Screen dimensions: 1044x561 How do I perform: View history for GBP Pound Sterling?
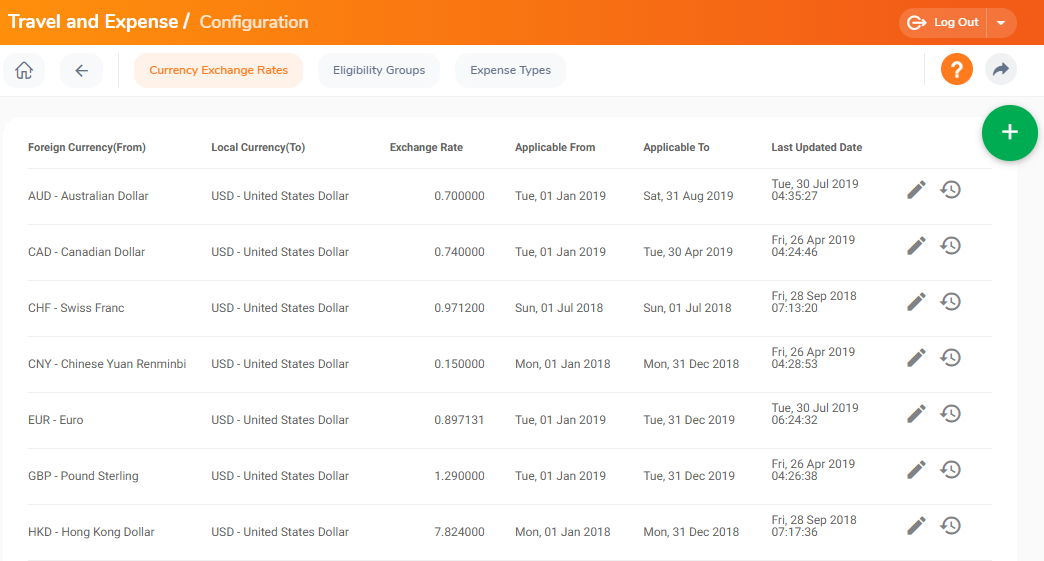[x=951, y=469]
